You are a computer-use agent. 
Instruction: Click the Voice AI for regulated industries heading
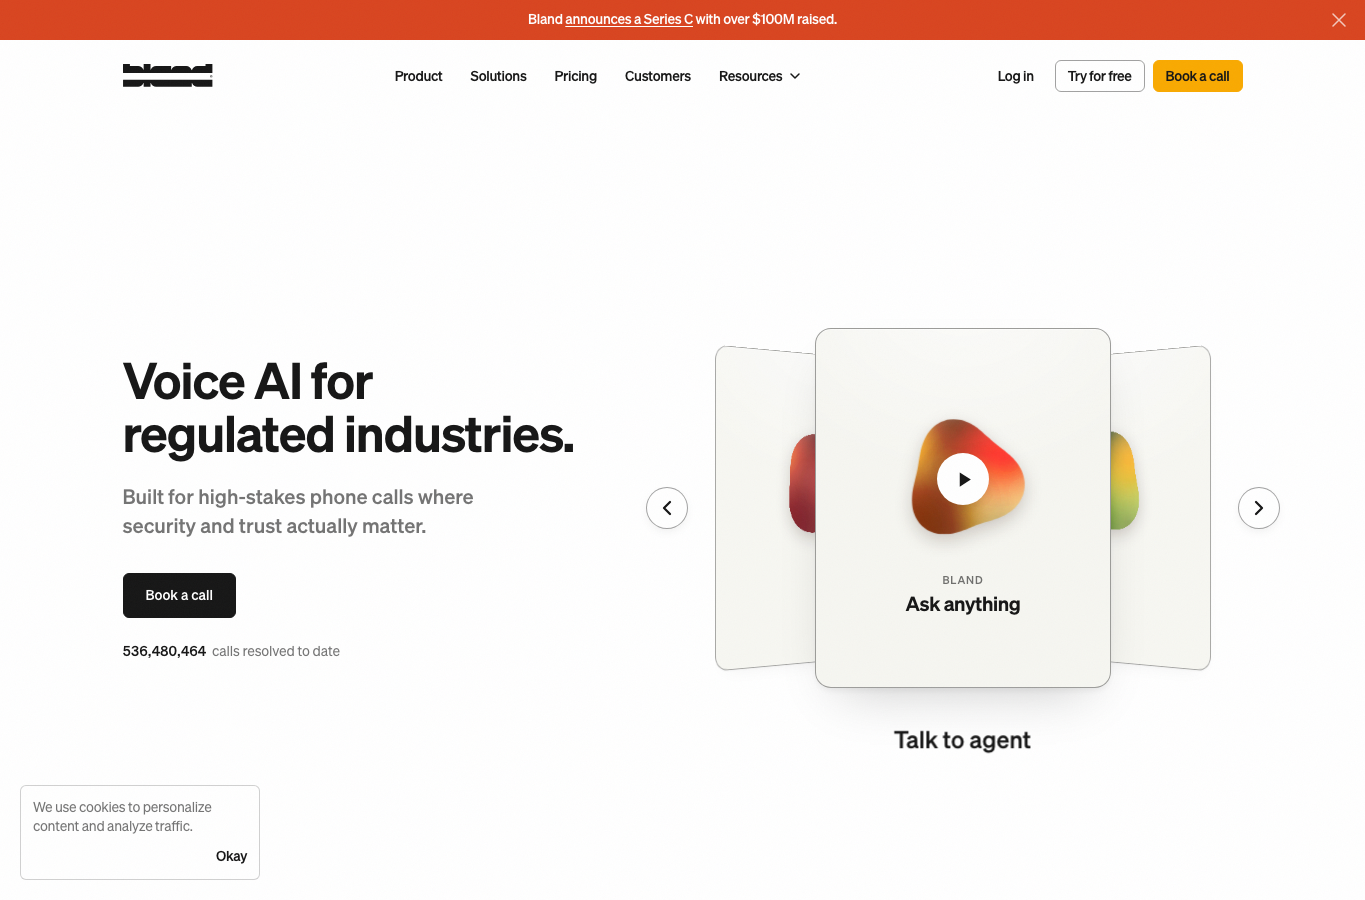click(348, 408)
